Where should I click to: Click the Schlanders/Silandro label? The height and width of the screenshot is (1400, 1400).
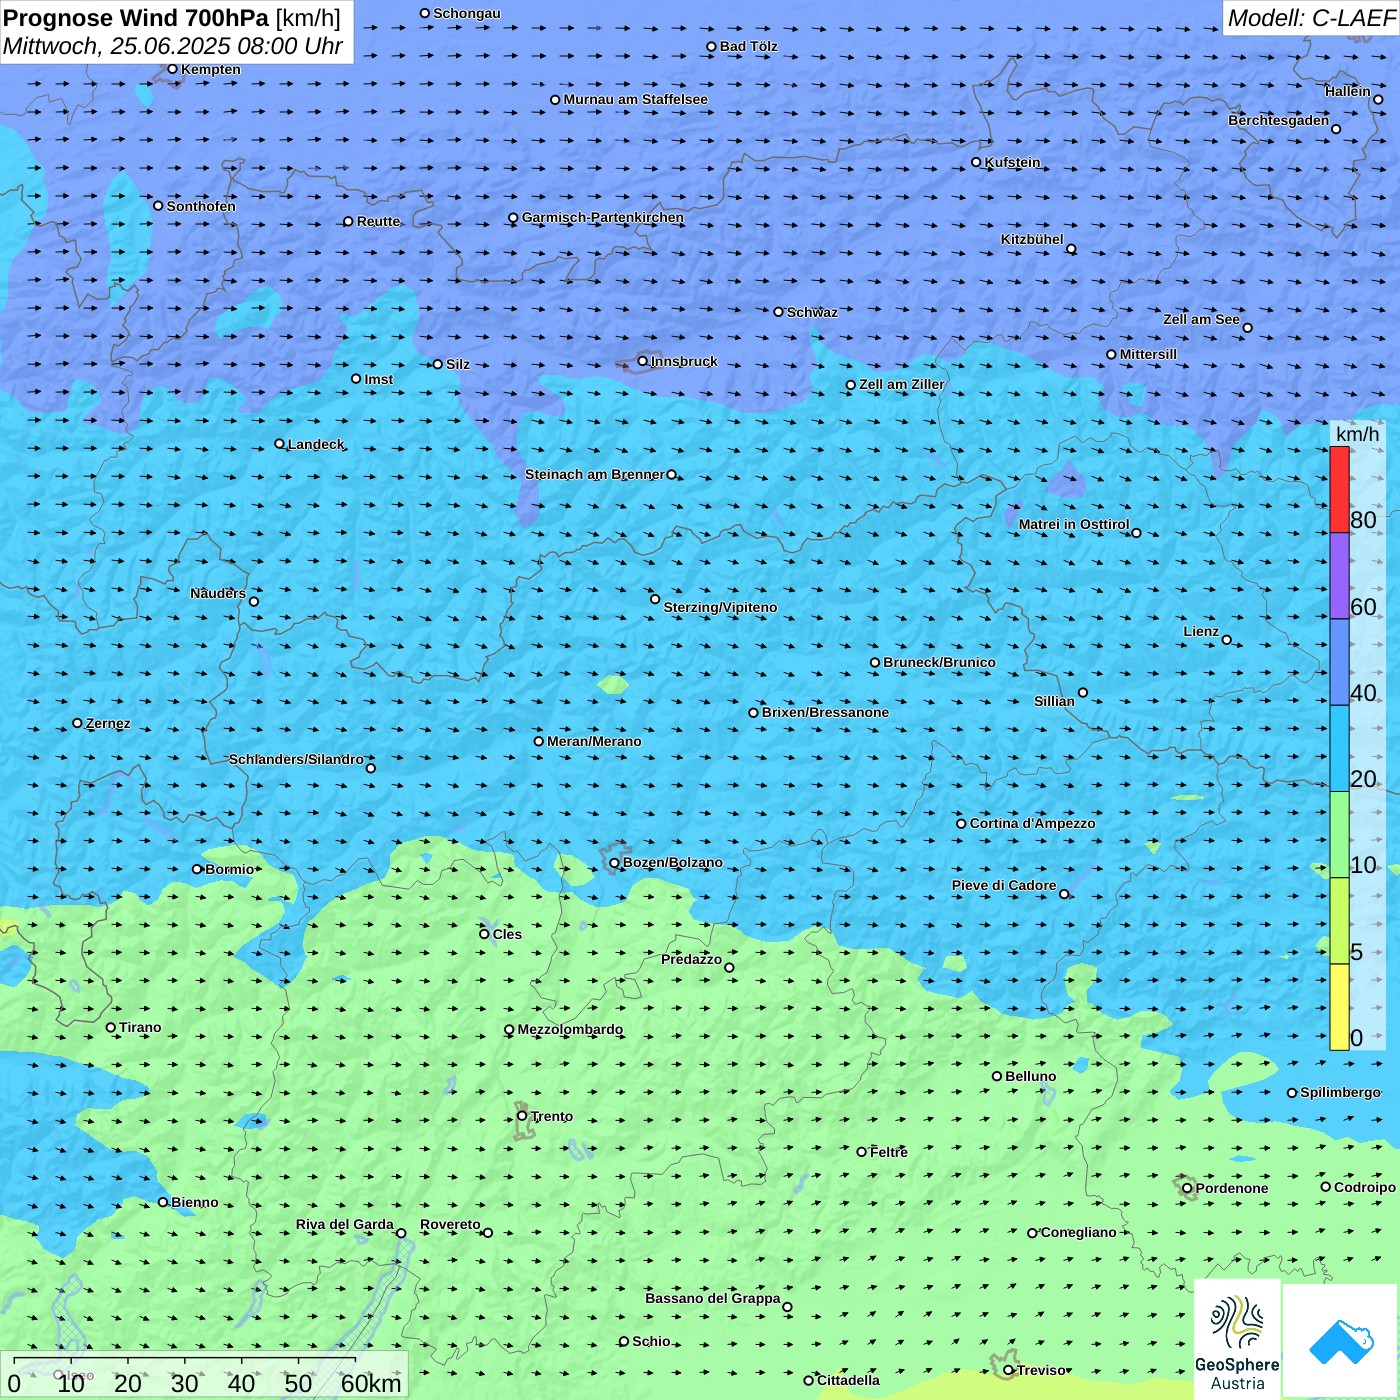point(296,759)
